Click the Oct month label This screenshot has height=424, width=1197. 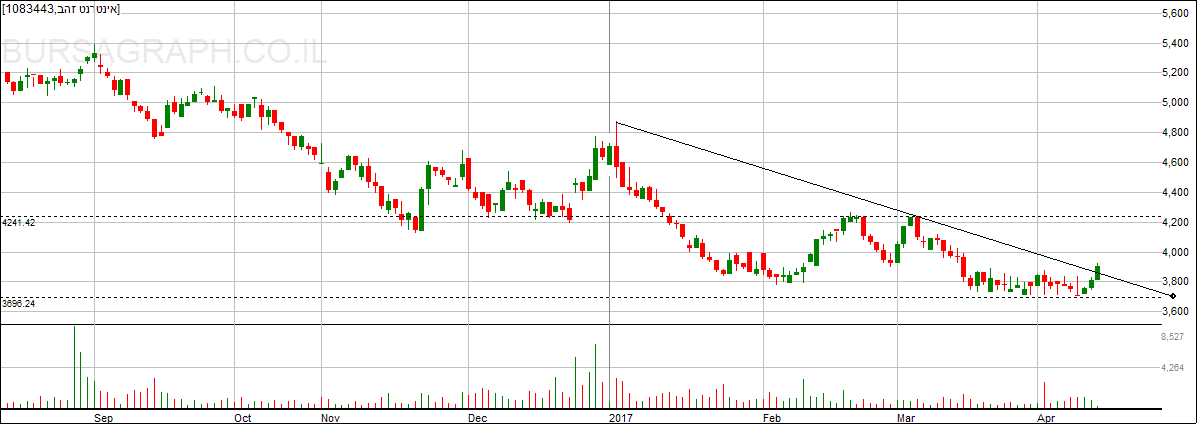pos(243,417)
